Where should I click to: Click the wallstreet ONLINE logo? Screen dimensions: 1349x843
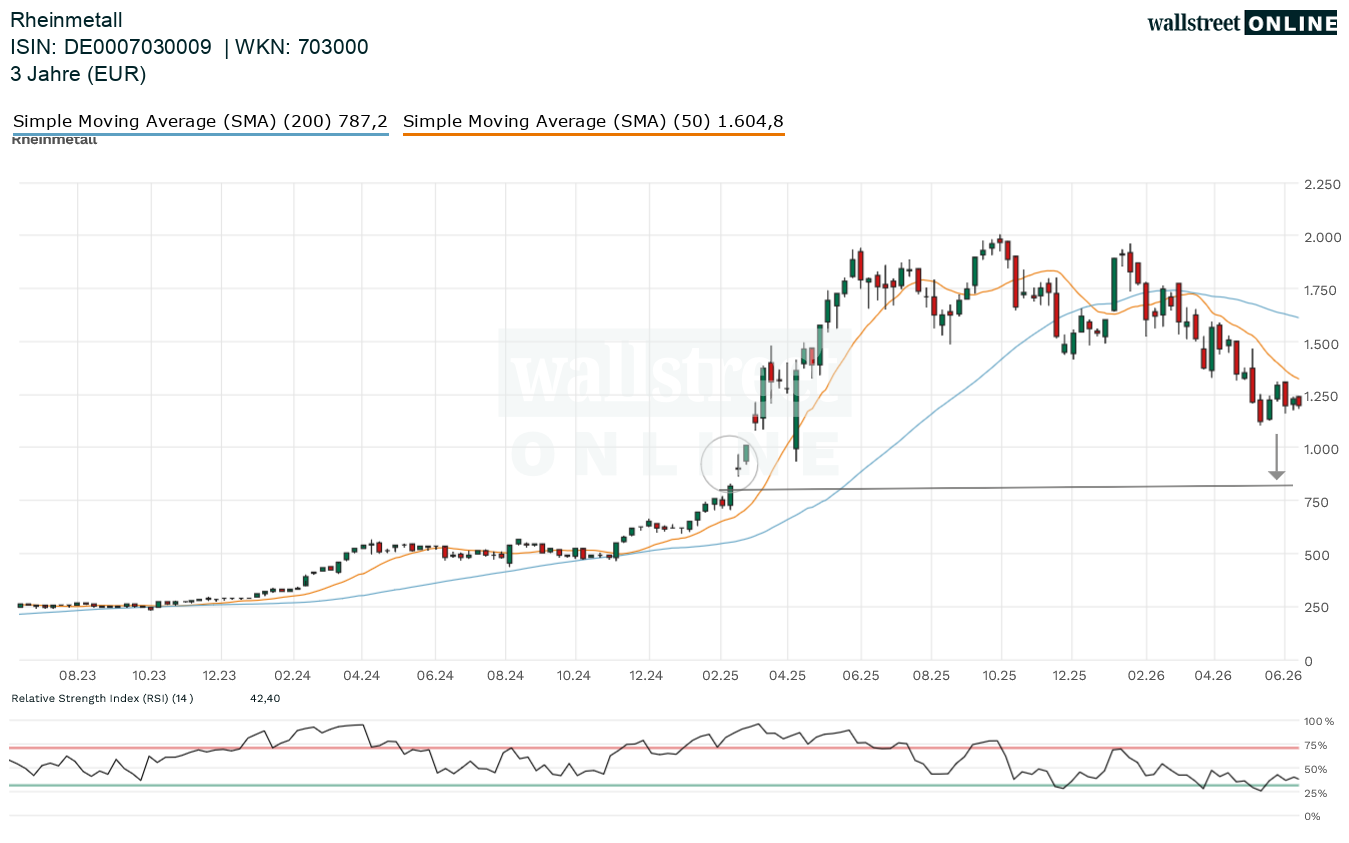tap(1242, 23)
